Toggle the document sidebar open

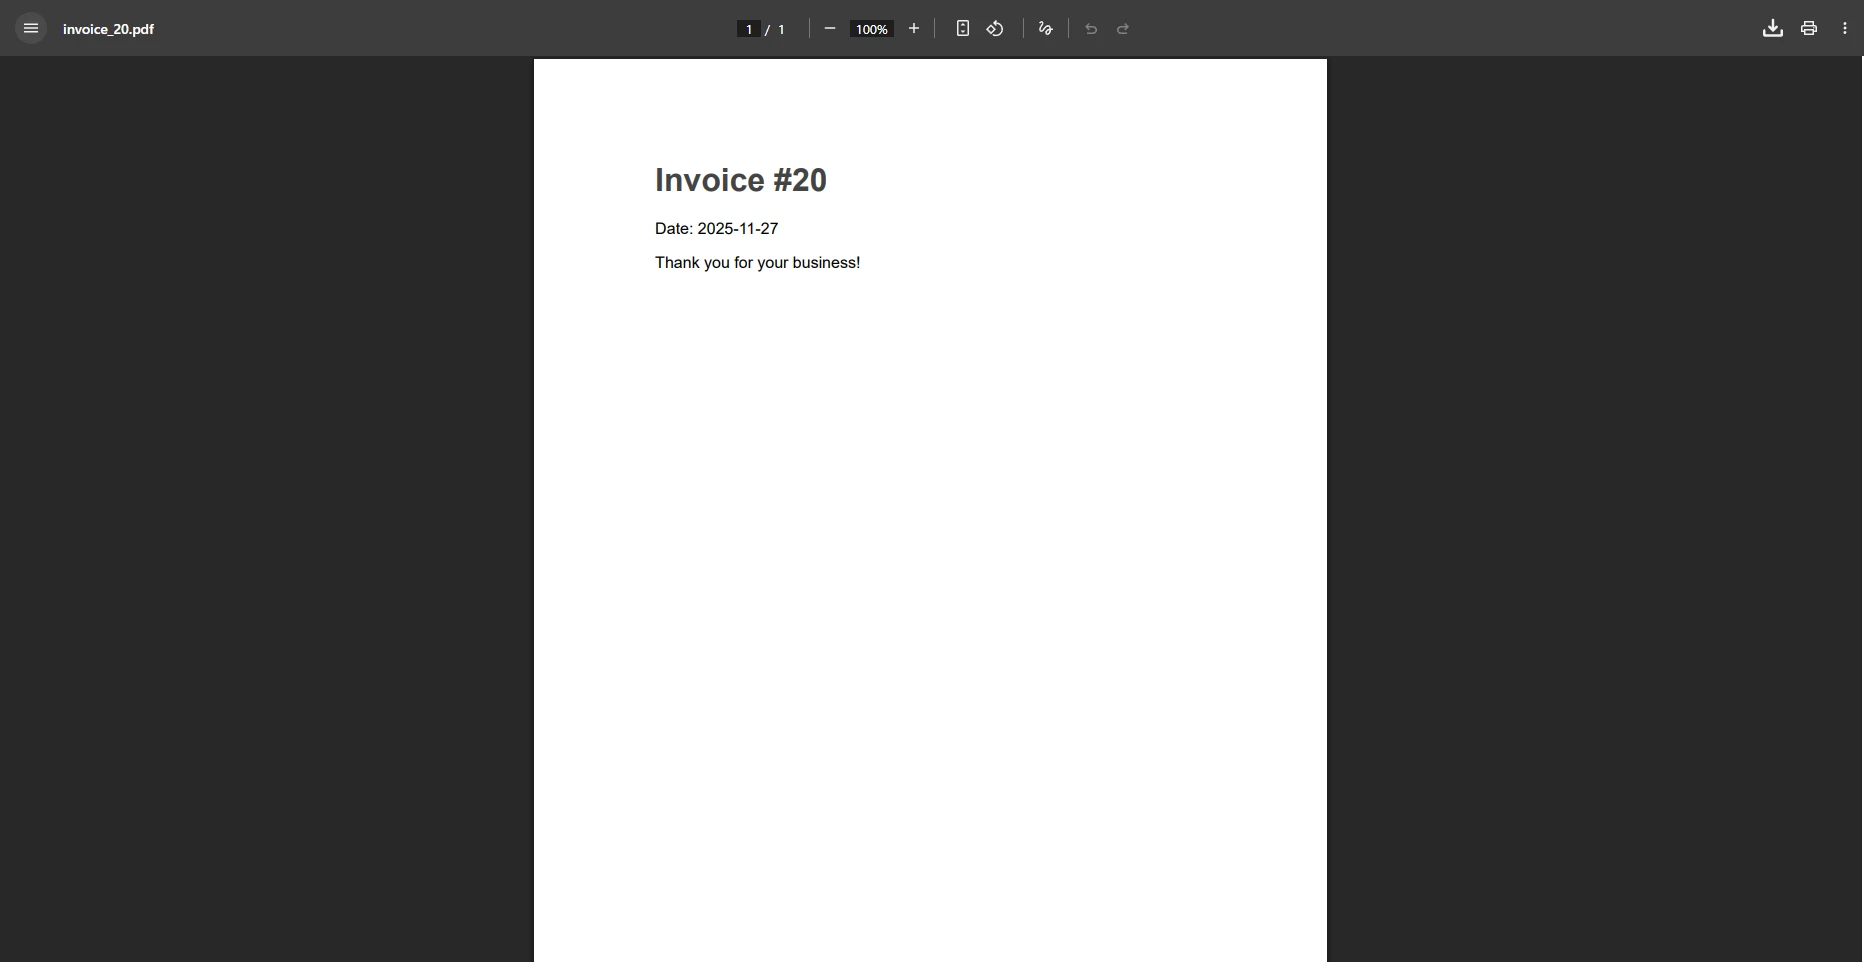coord(30,28)
